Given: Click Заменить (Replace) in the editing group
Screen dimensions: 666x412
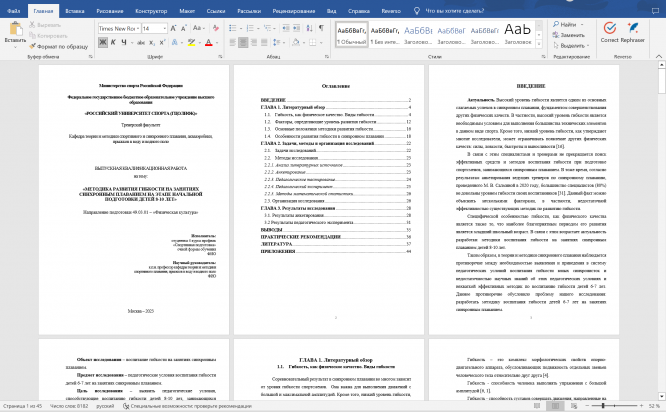Looking at the screenshot, I should coord(569,35).
